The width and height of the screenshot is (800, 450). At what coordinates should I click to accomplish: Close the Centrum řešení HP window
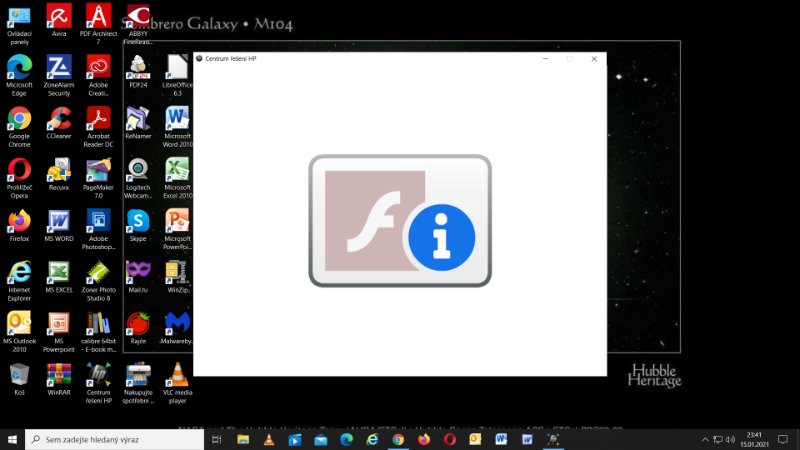point(594,59)
